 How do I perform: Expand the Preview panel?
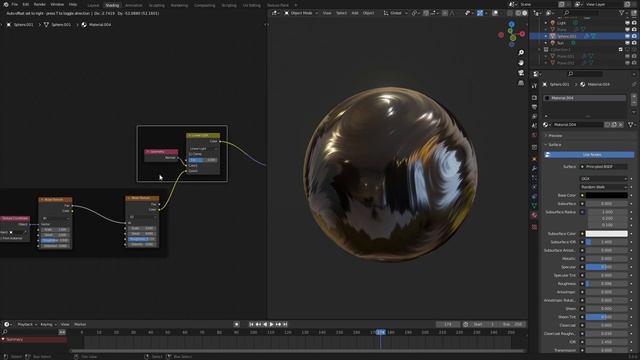click(x=554, y=136)
